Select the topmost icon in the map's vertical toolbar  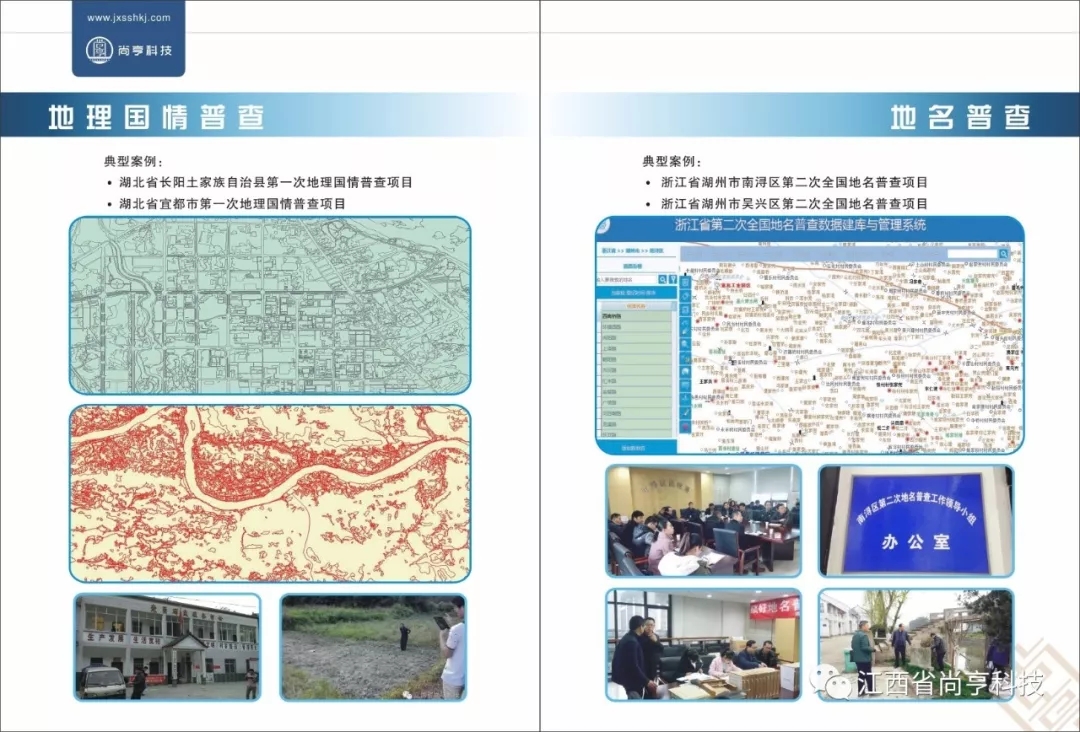pos(685,282)
